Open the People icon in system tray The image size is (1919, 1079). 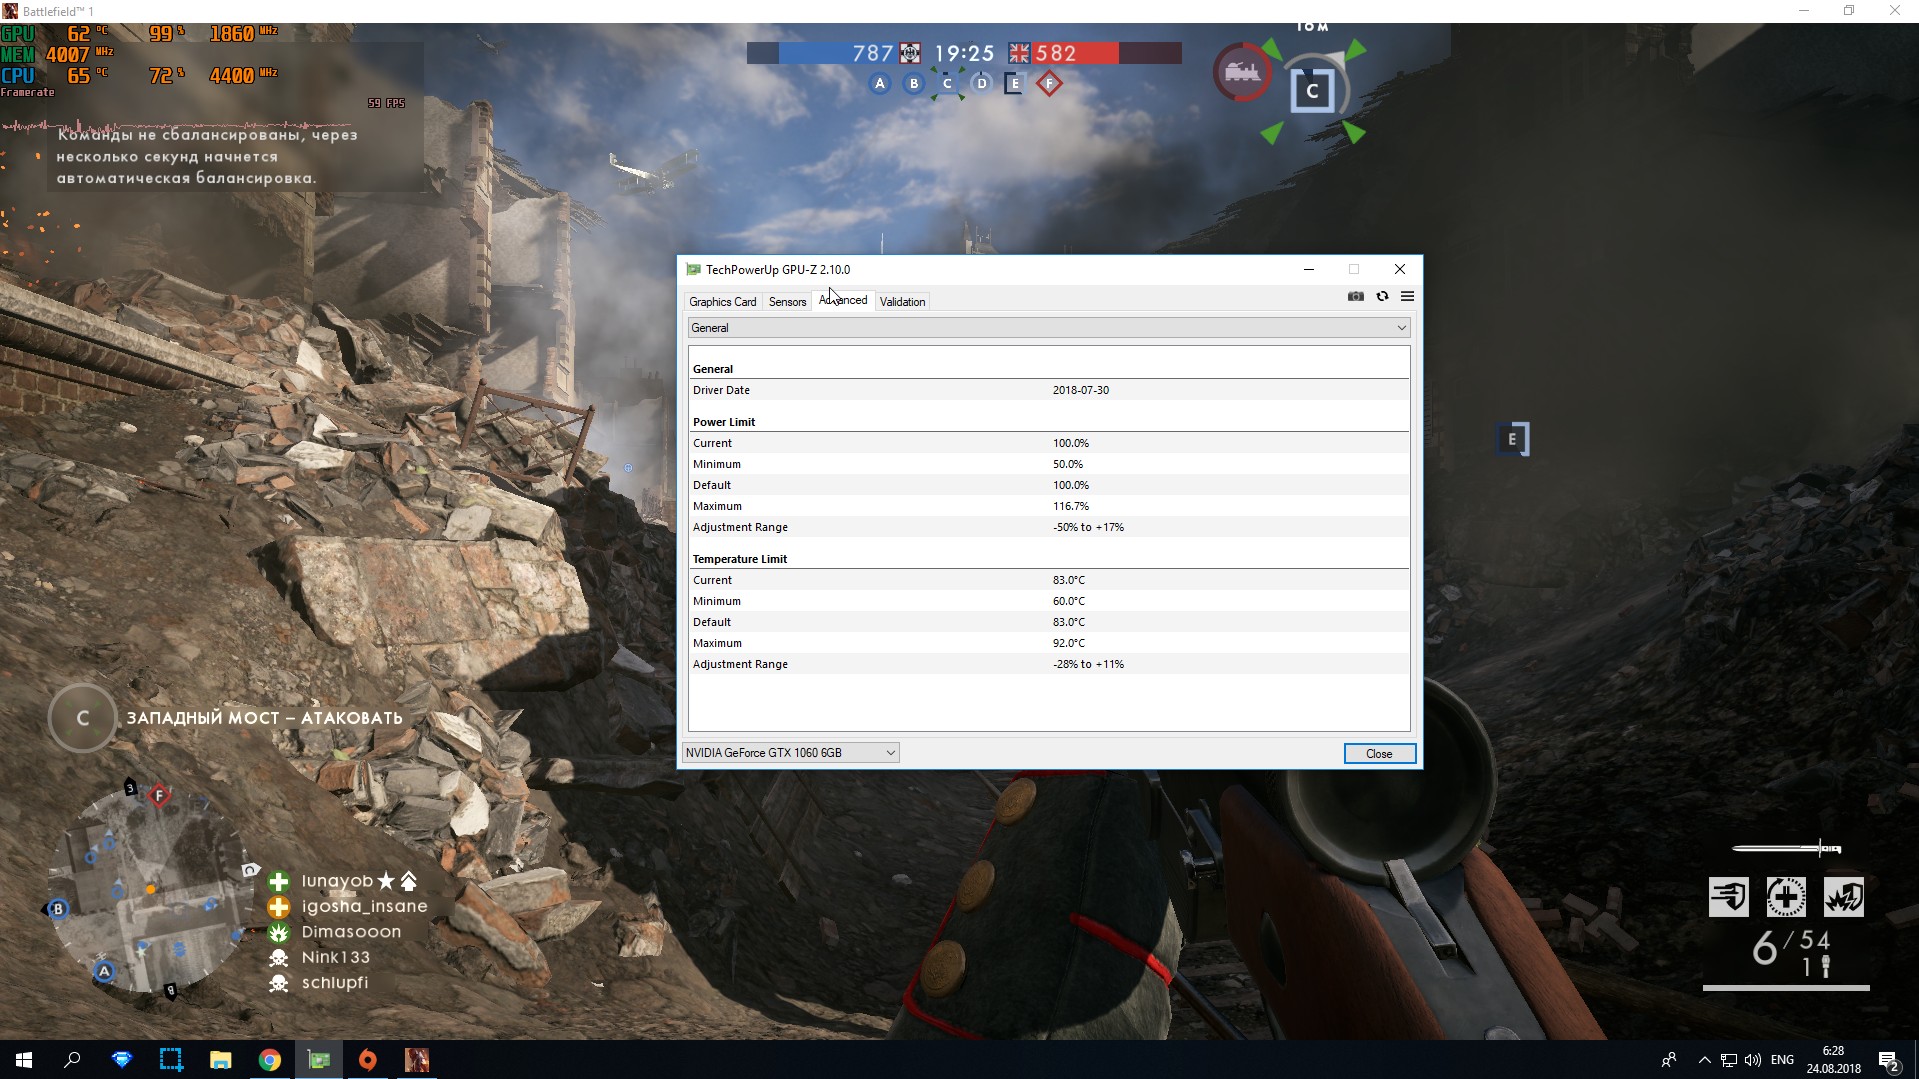(1668, 1060)
